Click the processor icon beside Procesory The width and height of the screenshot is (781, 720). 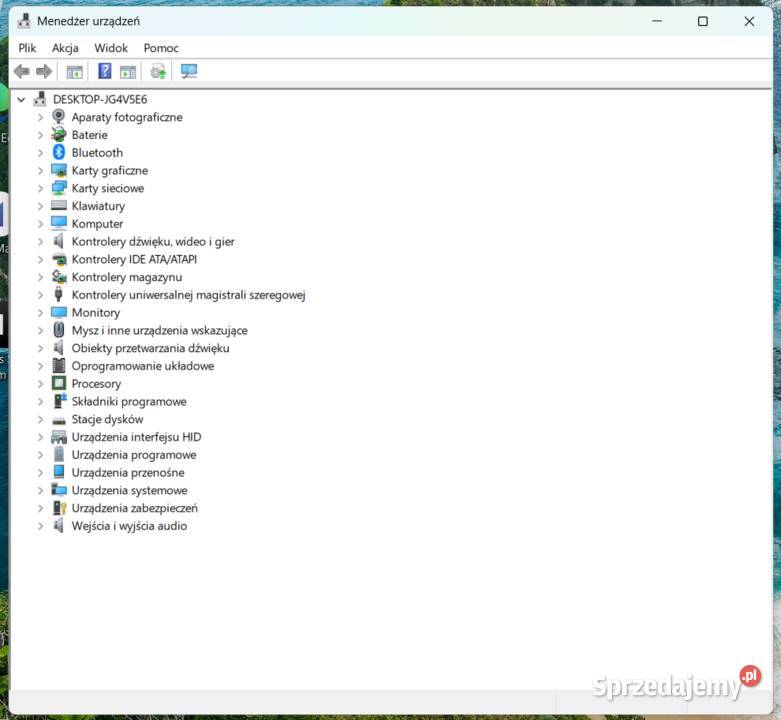[x=59, y=383]
